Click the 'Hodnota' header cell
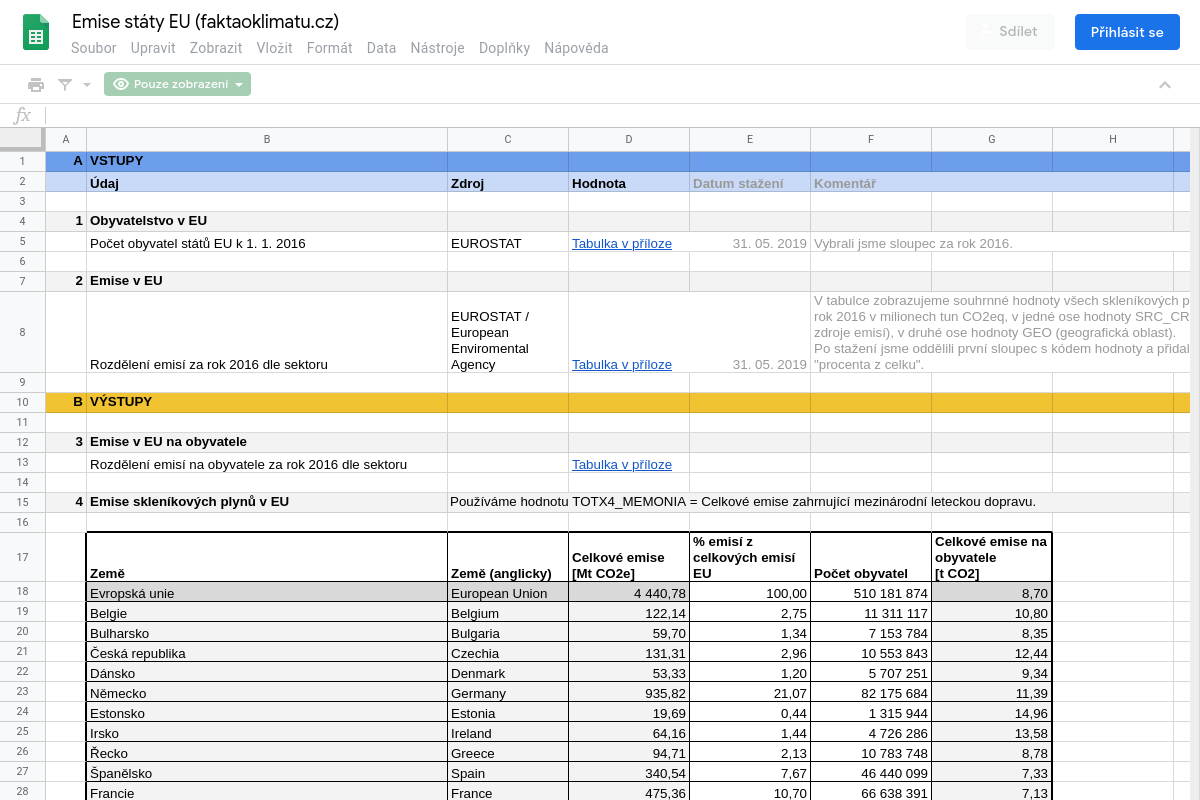Image resolution: width=1200 pixels, height=800 pixels. (629, 183)
